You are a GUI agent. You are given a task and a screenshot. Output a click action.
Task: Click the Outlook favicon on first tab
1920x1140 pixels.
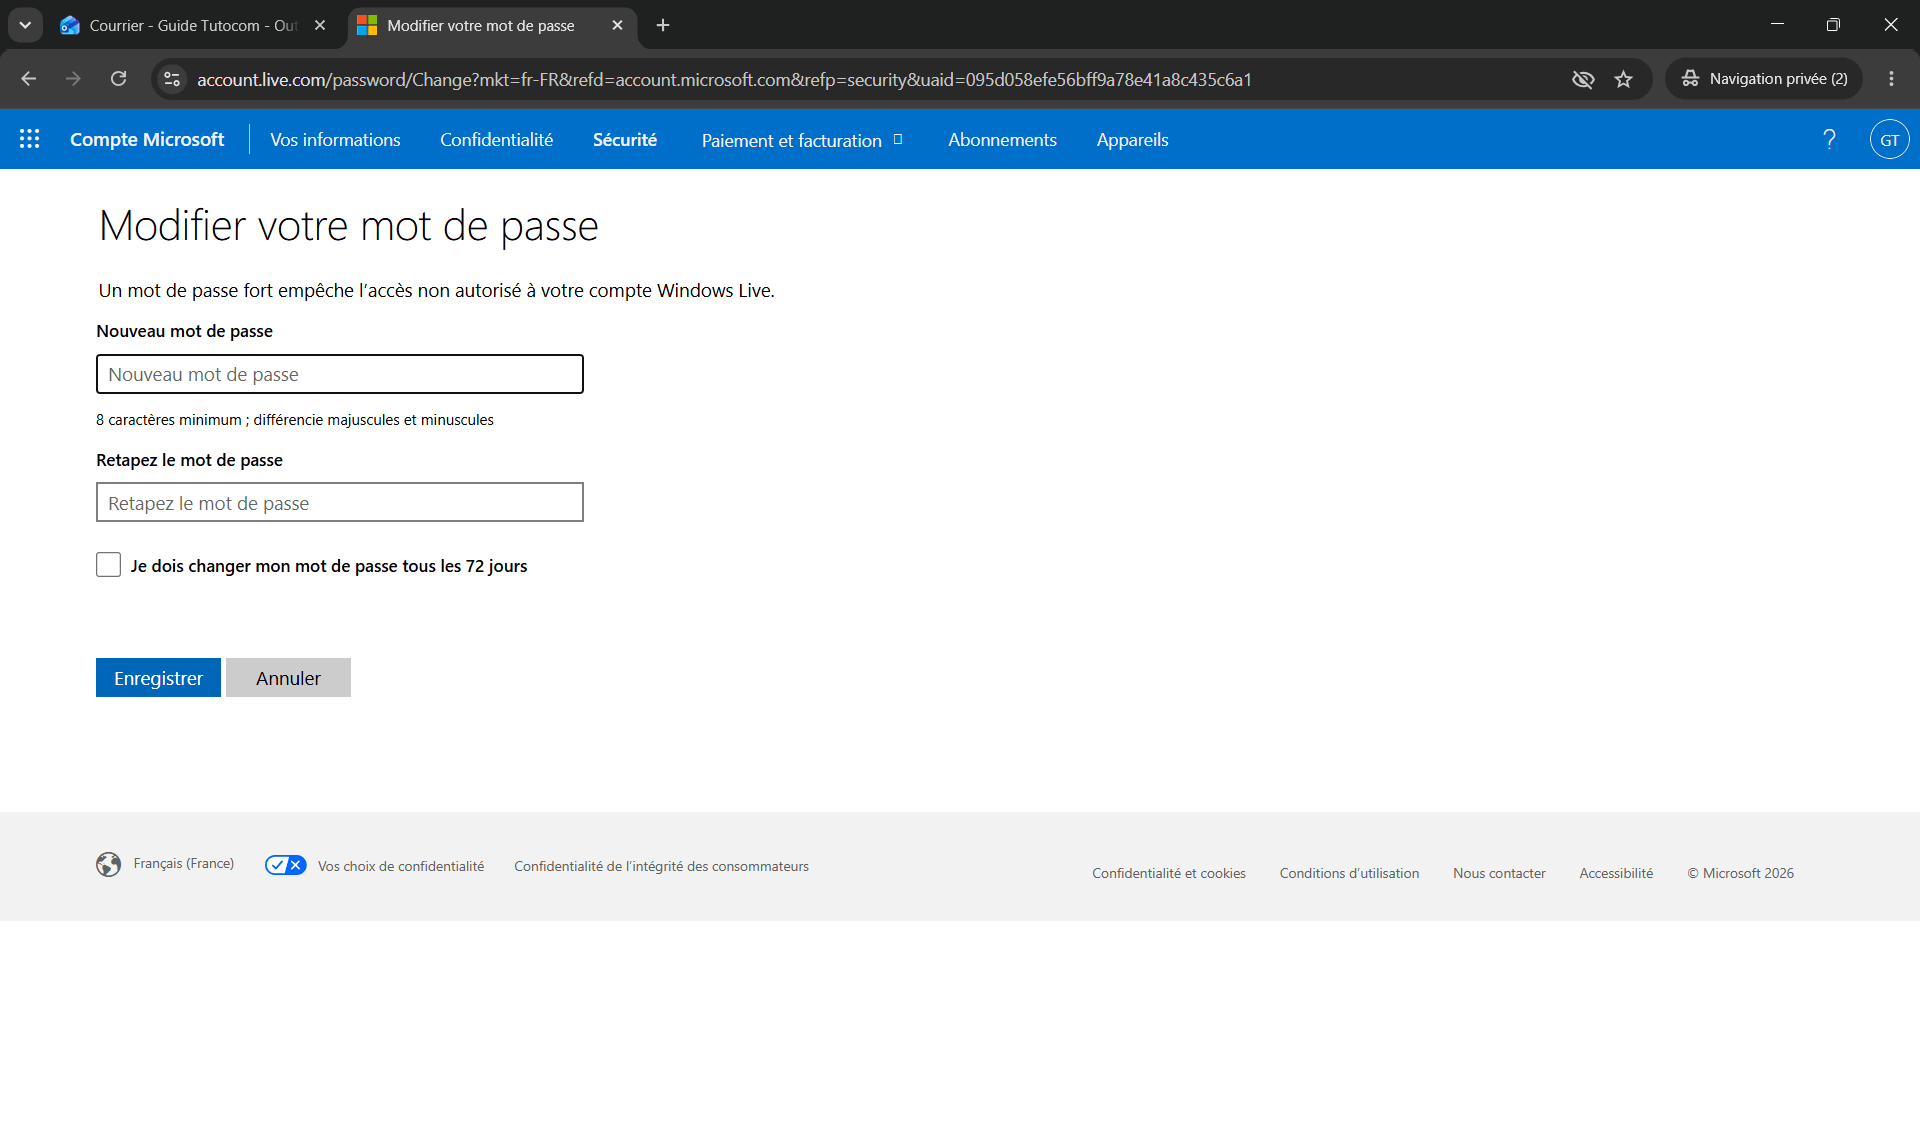(69, 25)
